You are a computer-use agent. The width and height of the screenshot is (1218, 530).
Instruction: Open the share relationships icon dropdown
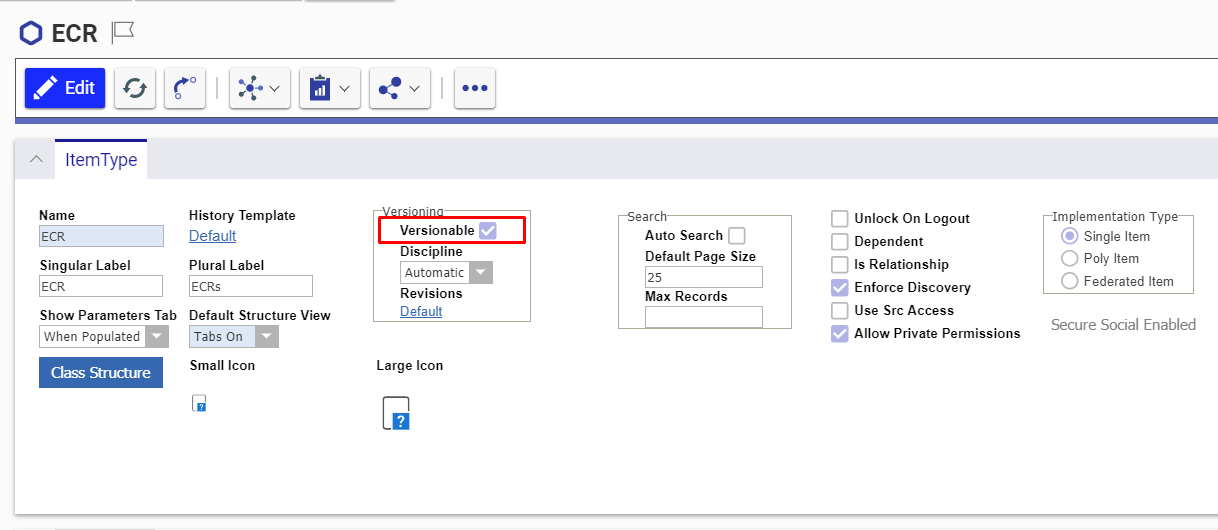pos(399,88)
